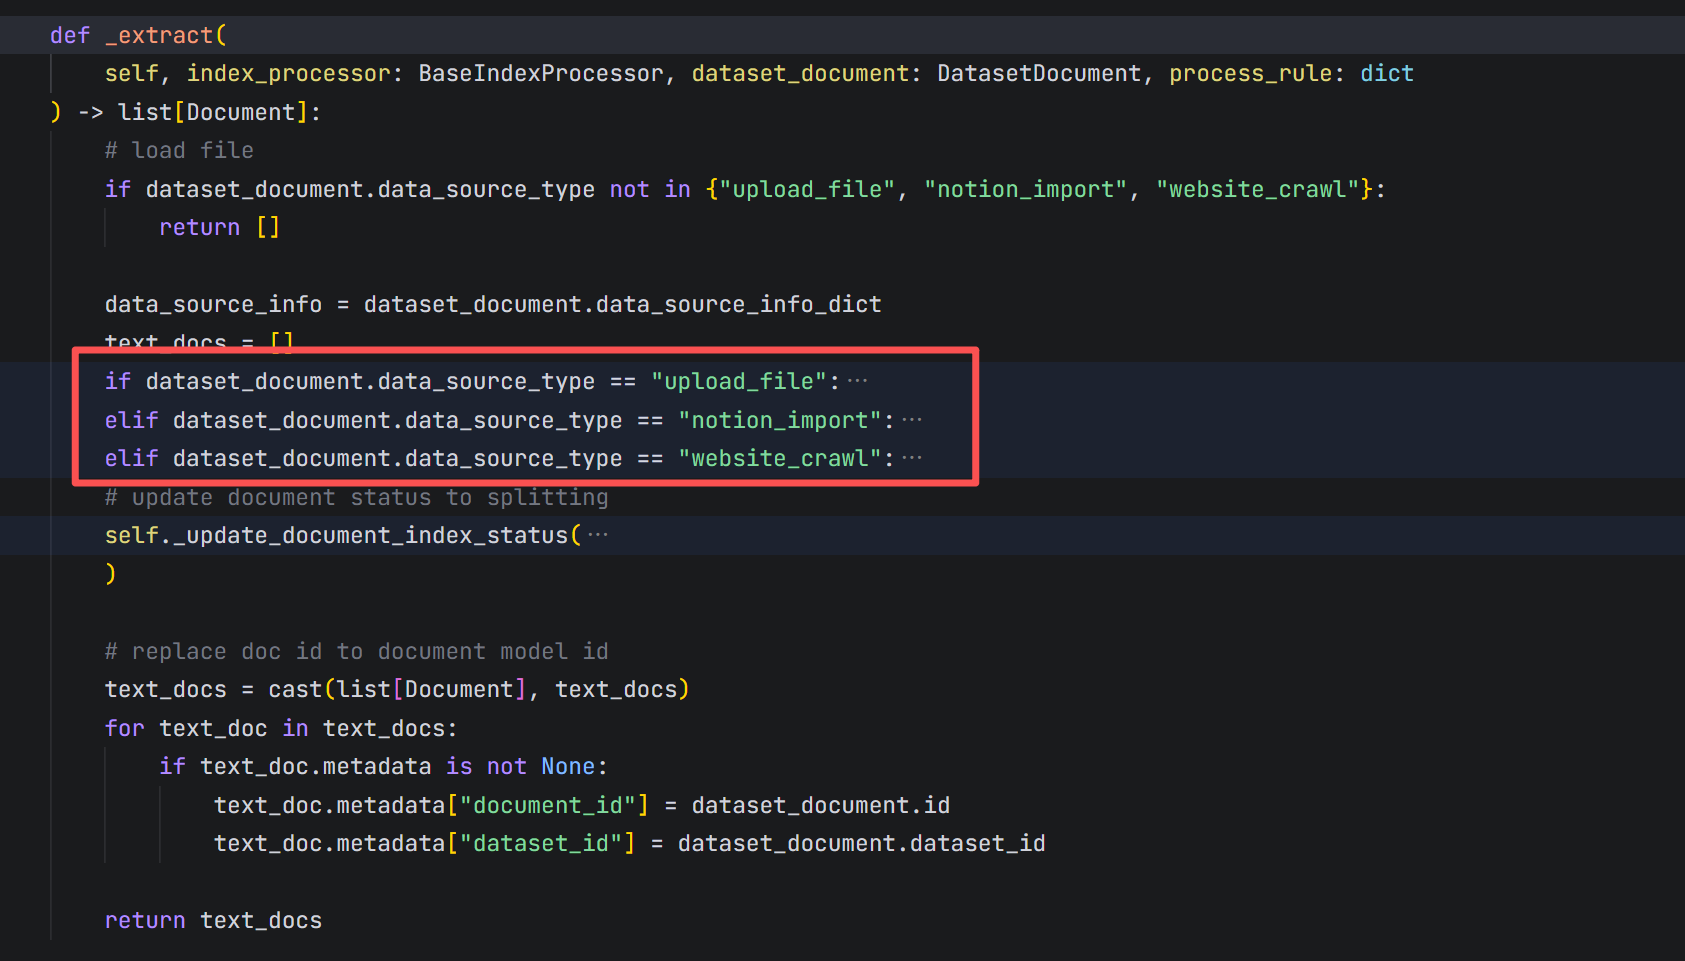Screen dimensions: 1685x961
Task: Click the data_source_info variable assignment
Action: (213, 304)
